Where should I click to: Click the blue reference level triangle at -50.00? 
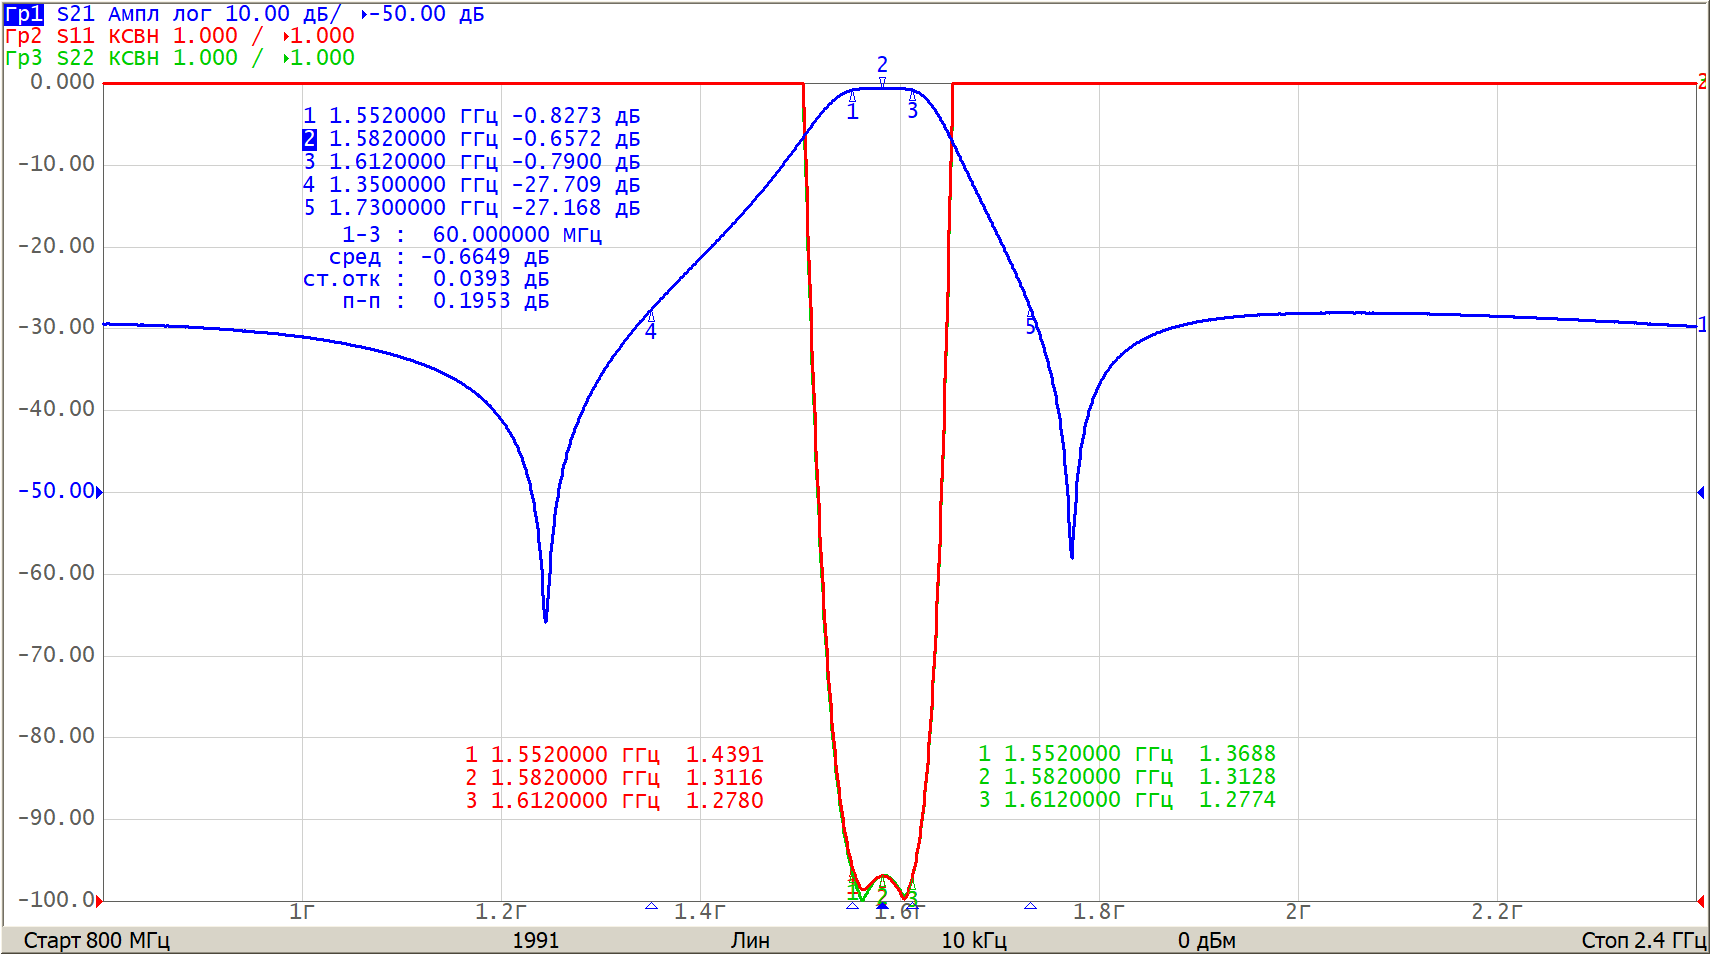99,492
